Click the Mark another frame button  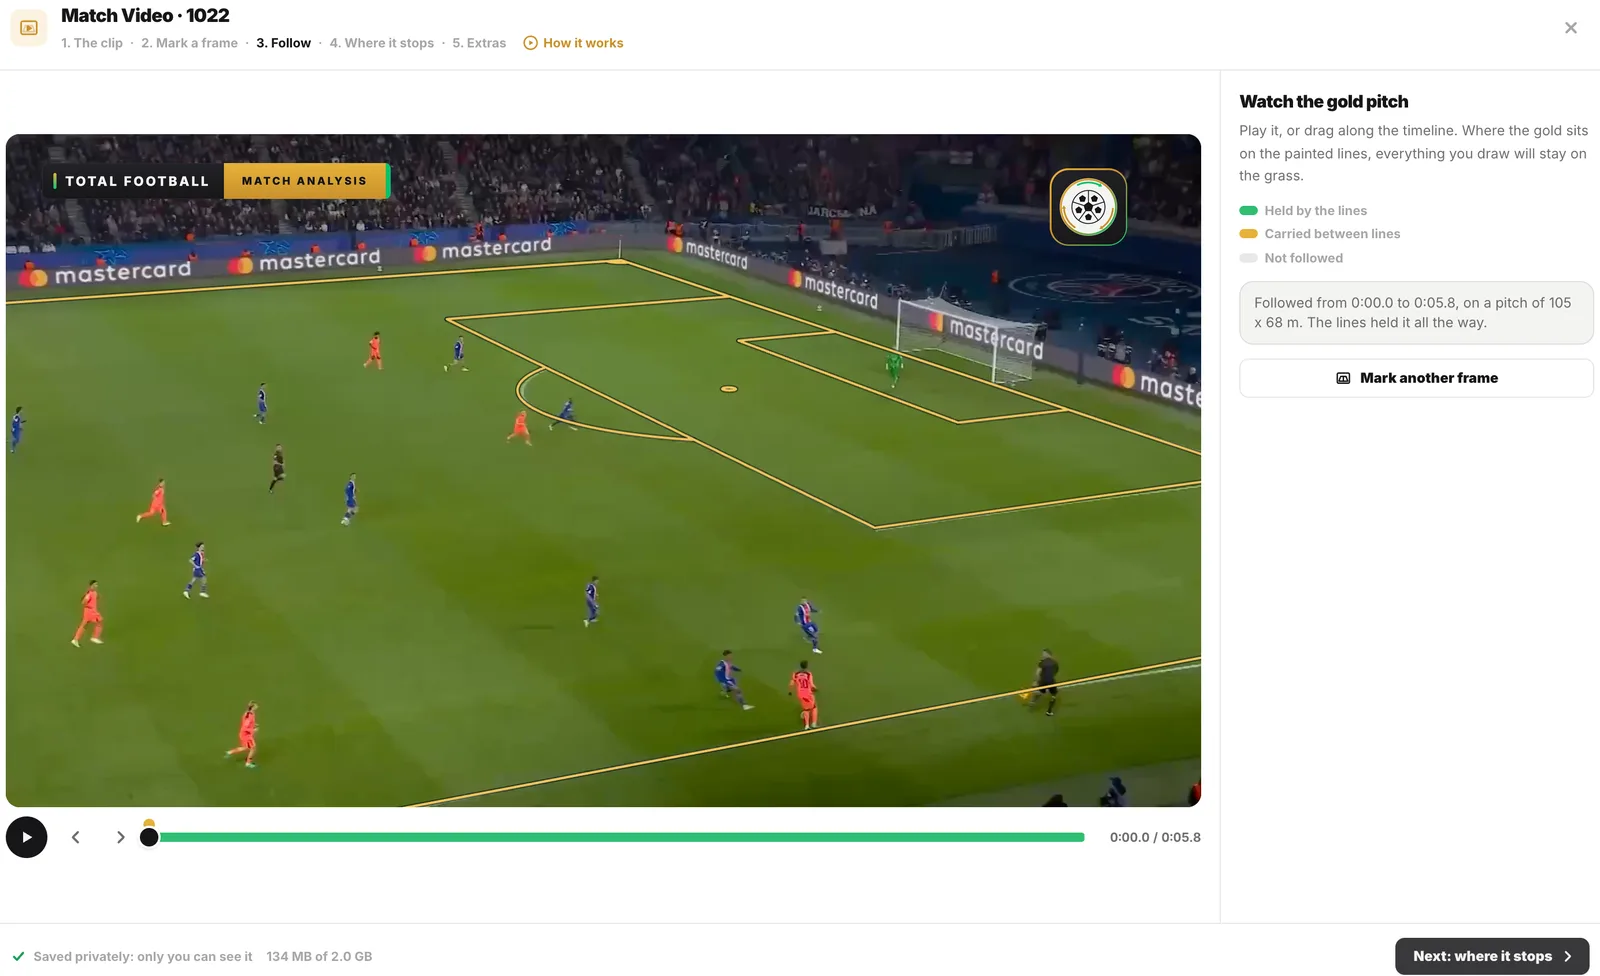[1416, 378]
